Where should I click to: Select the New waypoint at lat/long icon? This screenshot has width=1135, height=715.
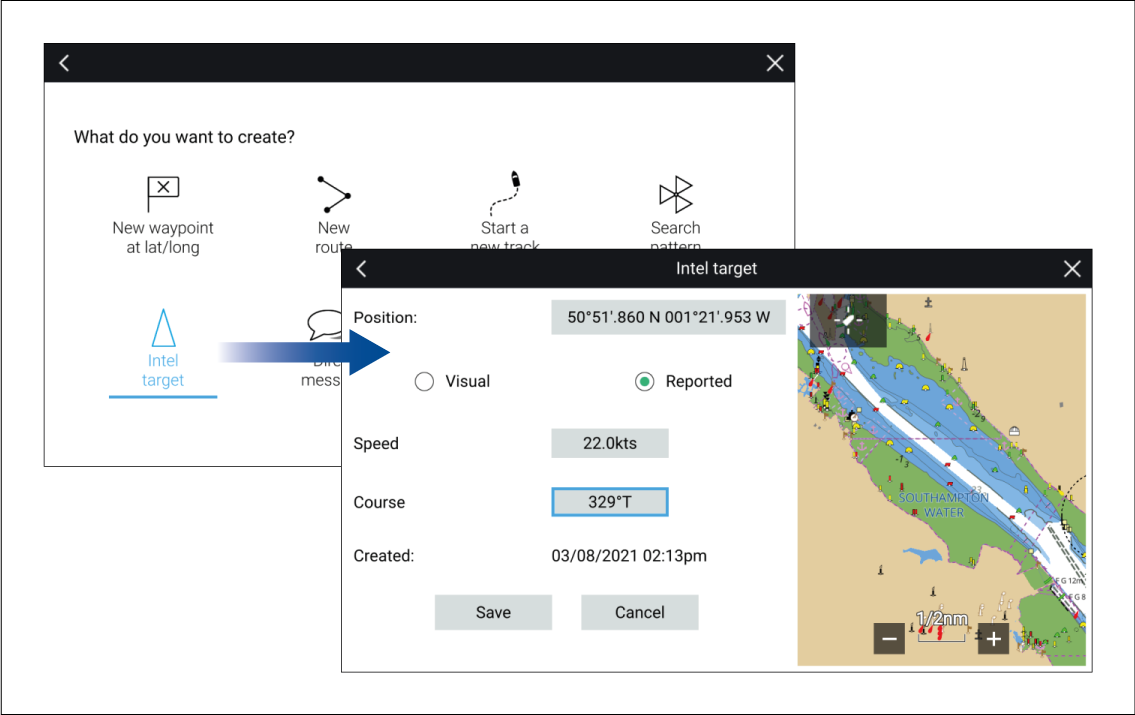(x=163, y=194)
